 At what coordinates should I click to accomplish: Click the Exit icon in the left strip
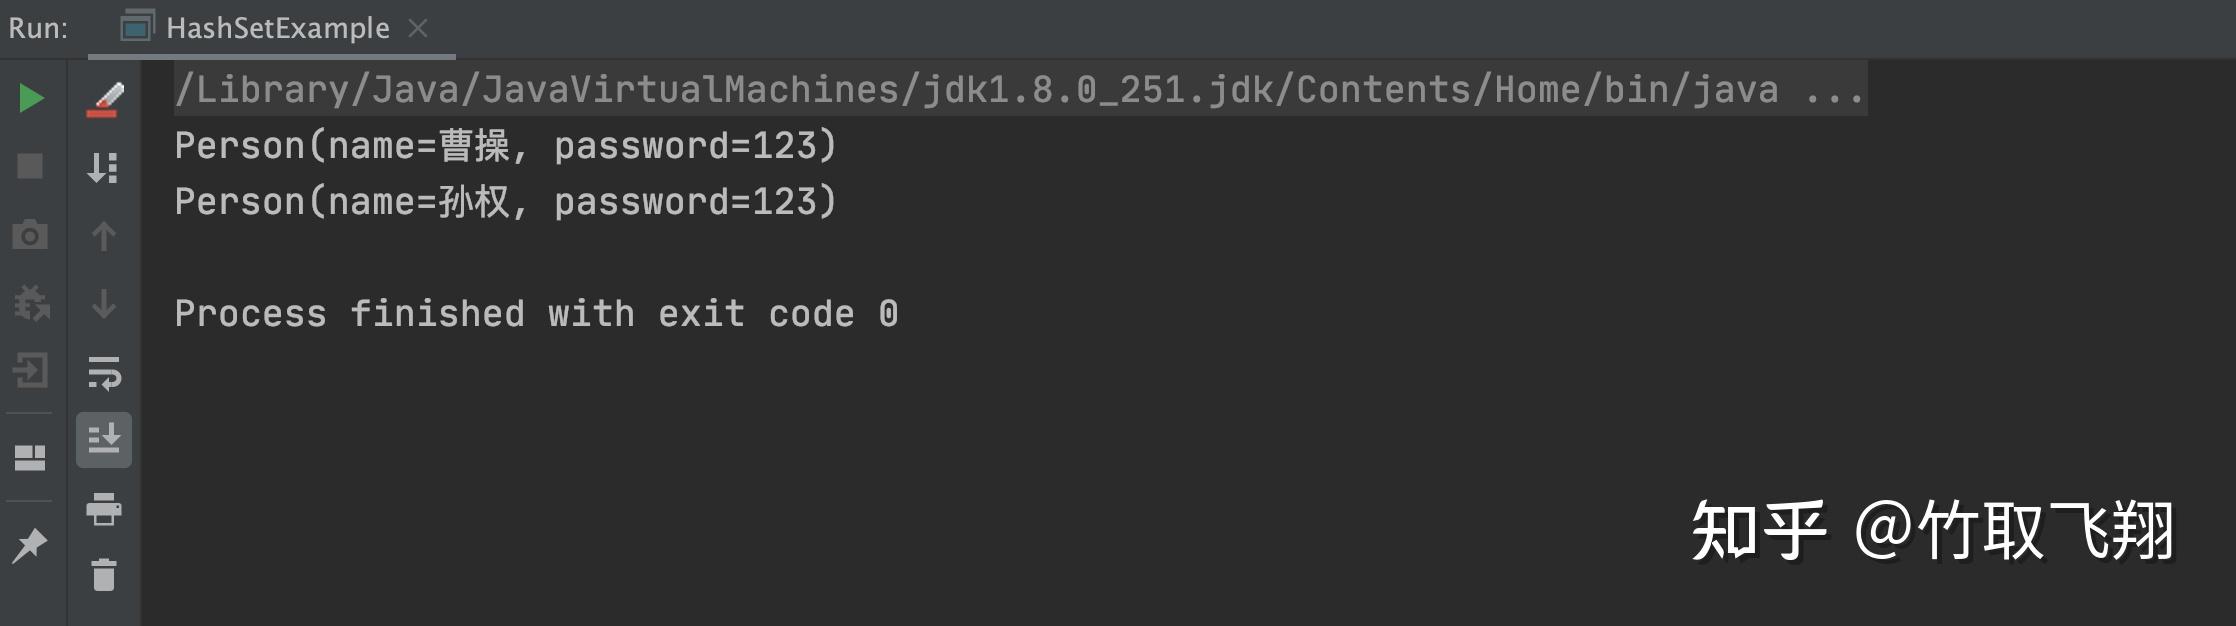(31, 371)
